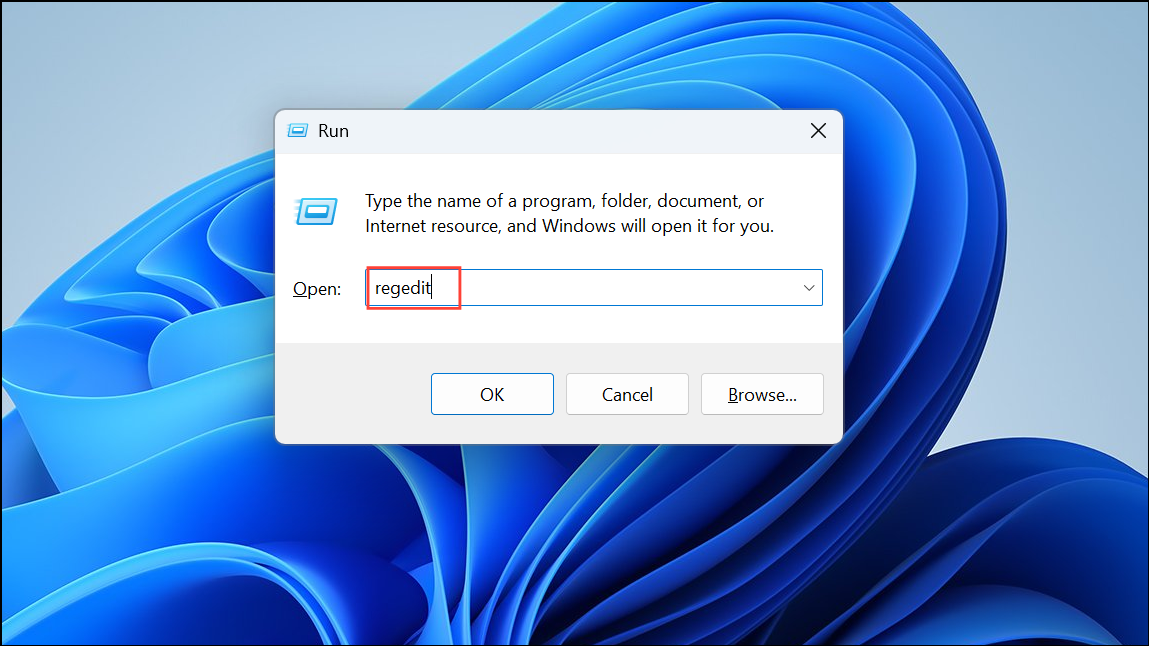Screen dimensions: 1149x646
Task: Click the highlighted regedit entry box
Action: (412, 287)
